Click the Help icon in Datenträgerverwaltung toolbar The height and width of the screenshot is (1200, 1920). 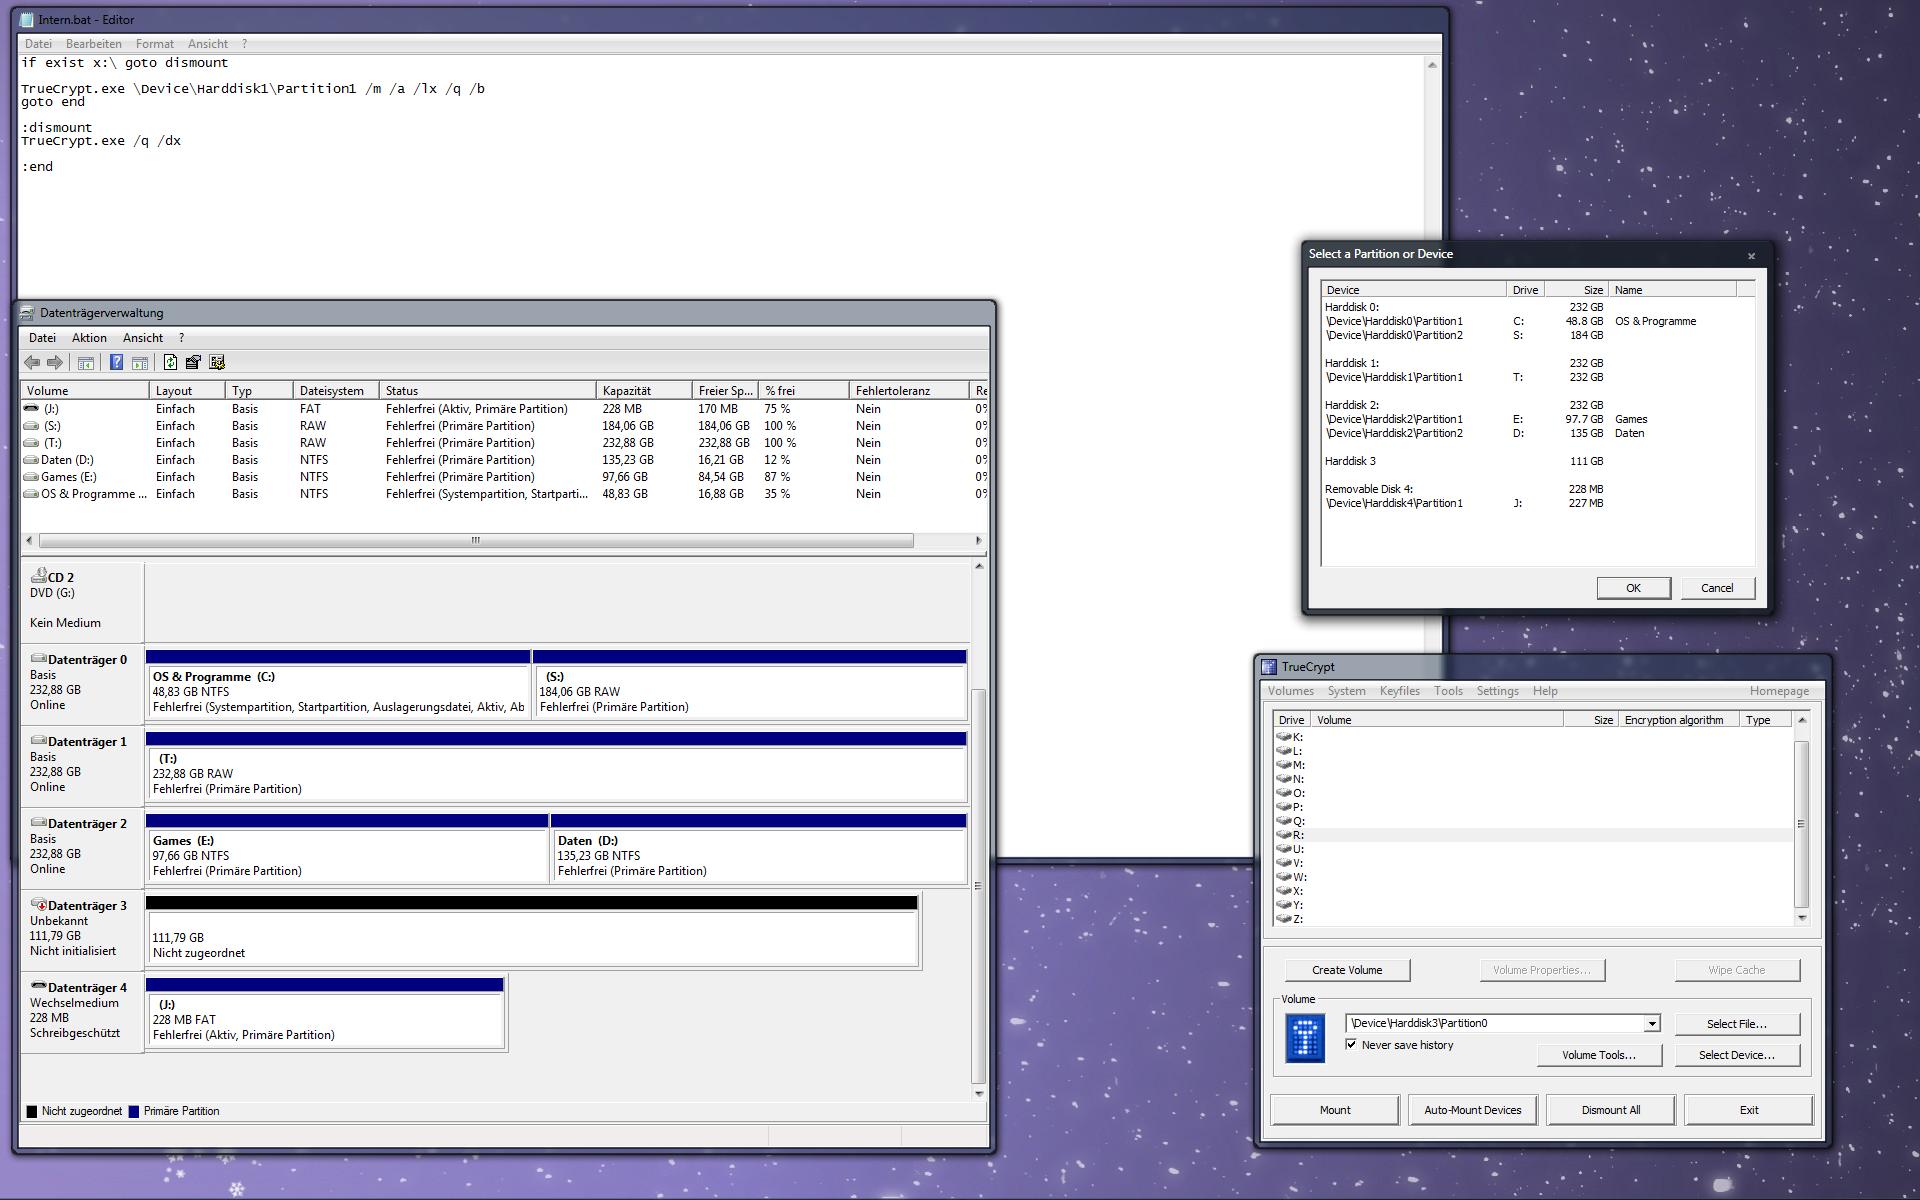[116, 363]
